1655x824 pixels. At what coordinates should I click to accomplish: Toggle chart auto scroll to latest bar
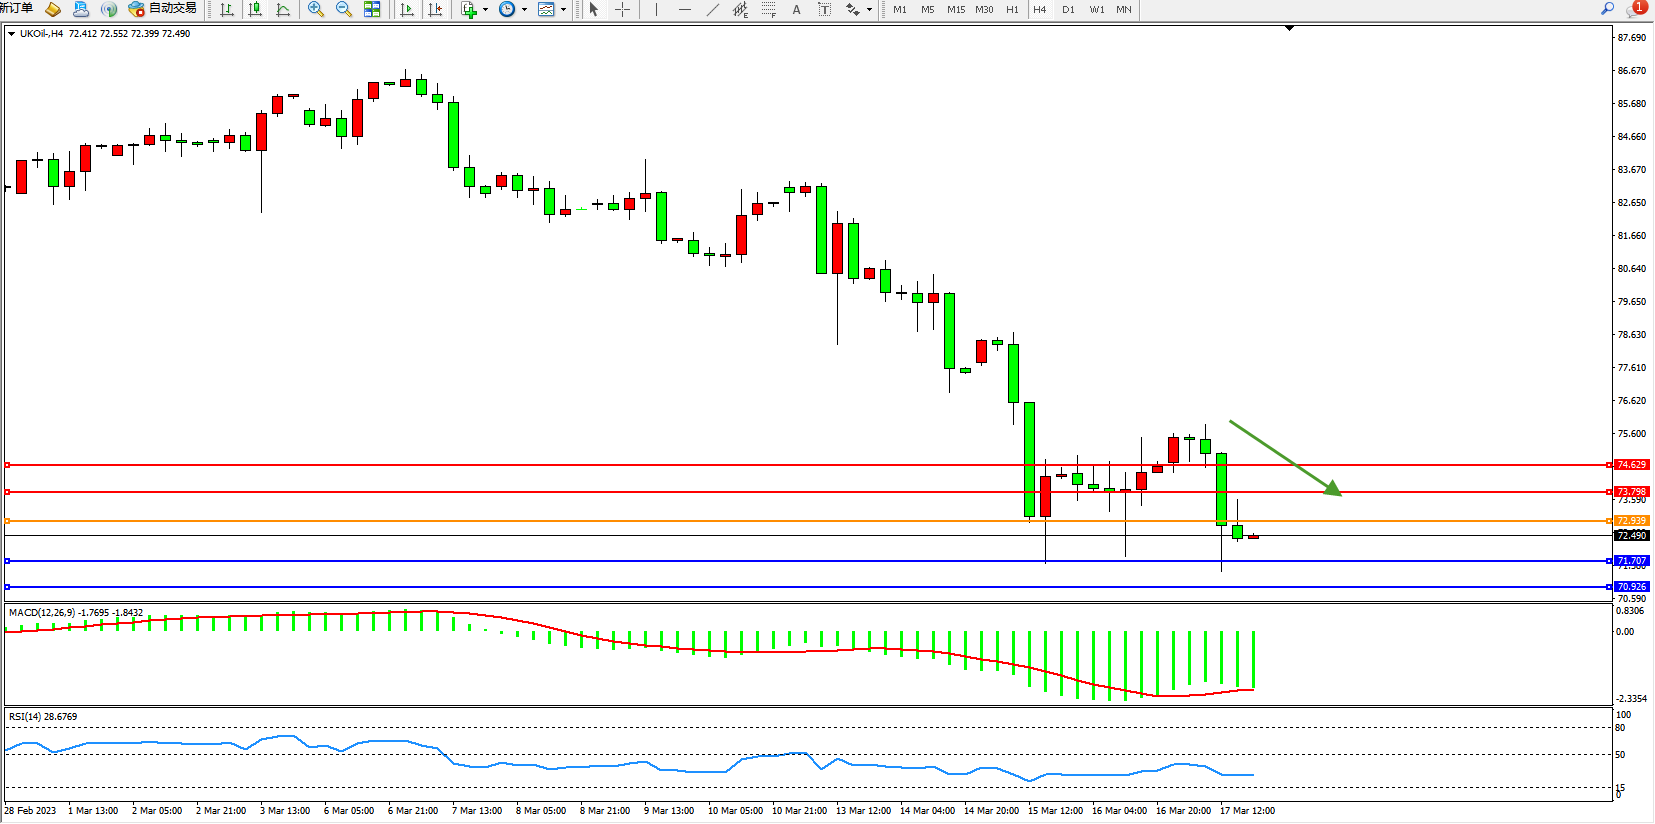coord(406,9)
